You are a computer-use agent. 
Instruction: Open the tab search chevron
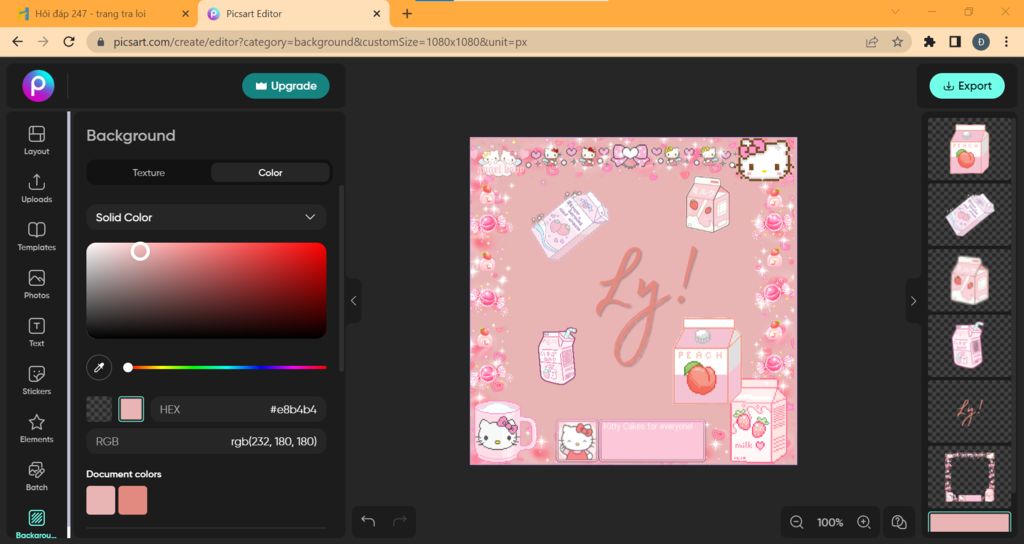[x=895, y=12]
